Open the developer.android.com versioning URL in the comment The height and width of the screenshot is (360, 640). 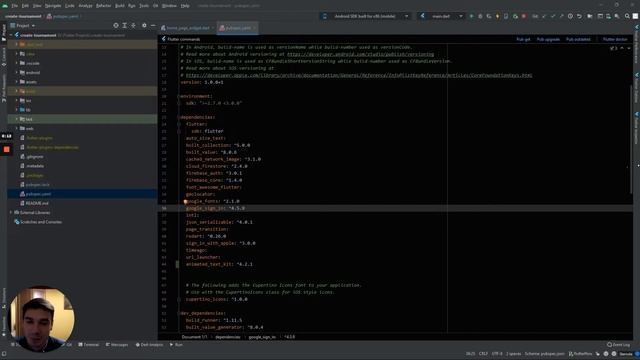point(360,54)
